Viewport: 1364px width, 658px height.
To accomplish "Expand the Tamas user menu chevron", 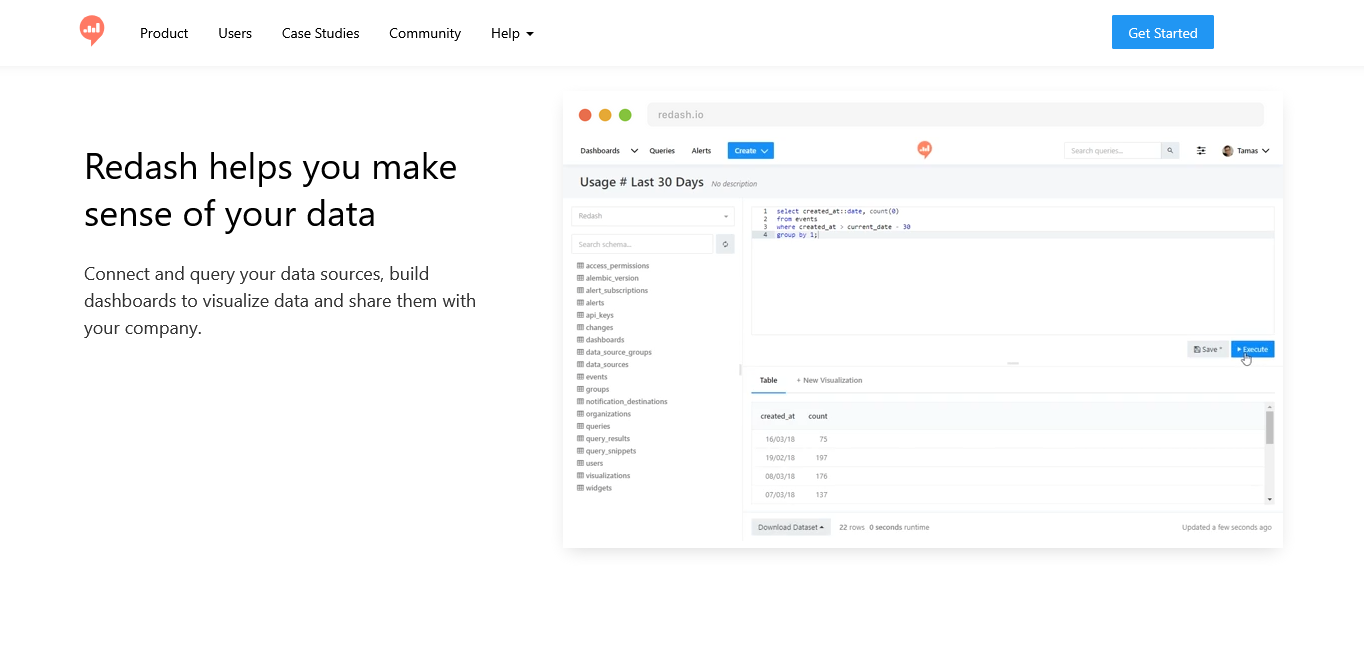I will [x=1266, y=151].
